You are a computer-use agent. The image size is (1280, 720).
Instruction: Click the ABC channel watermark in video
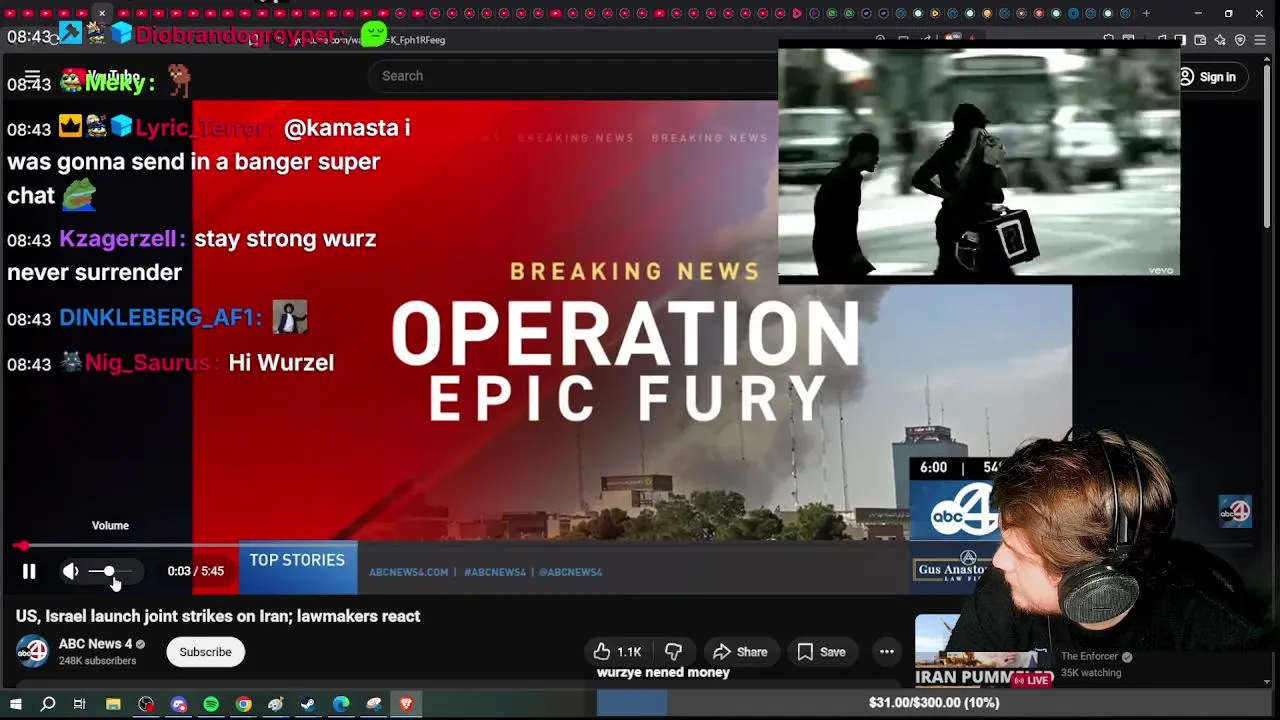point(1235,511)
